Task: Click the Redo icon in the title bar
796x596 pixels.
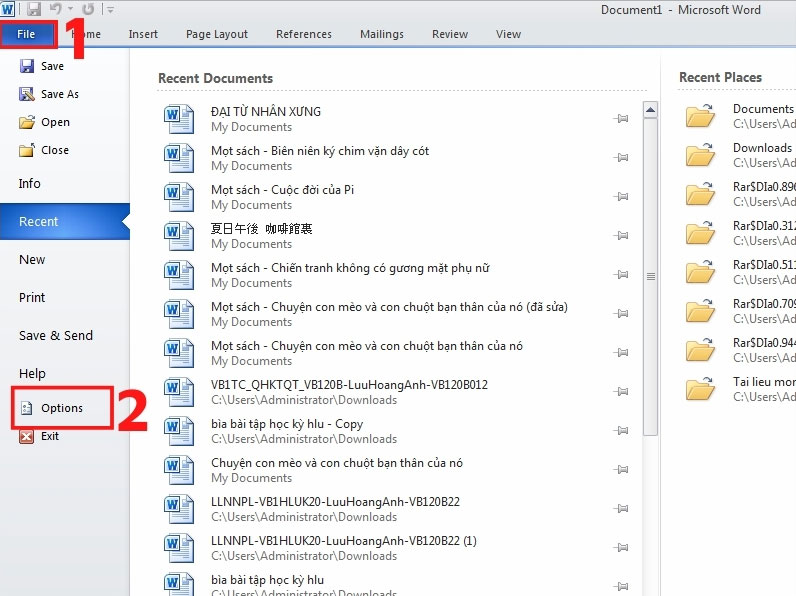Action: (x=88, y=10)
